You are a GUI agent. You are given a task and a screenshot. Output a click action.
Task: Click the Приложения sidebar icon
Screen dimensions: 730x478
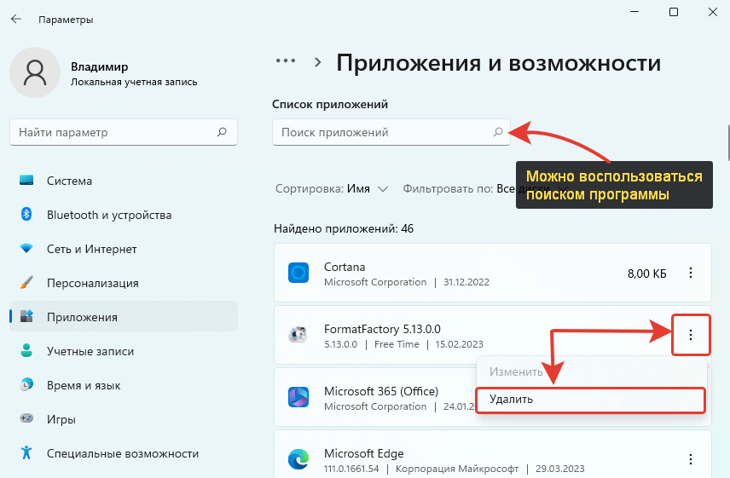click(27, 316)
